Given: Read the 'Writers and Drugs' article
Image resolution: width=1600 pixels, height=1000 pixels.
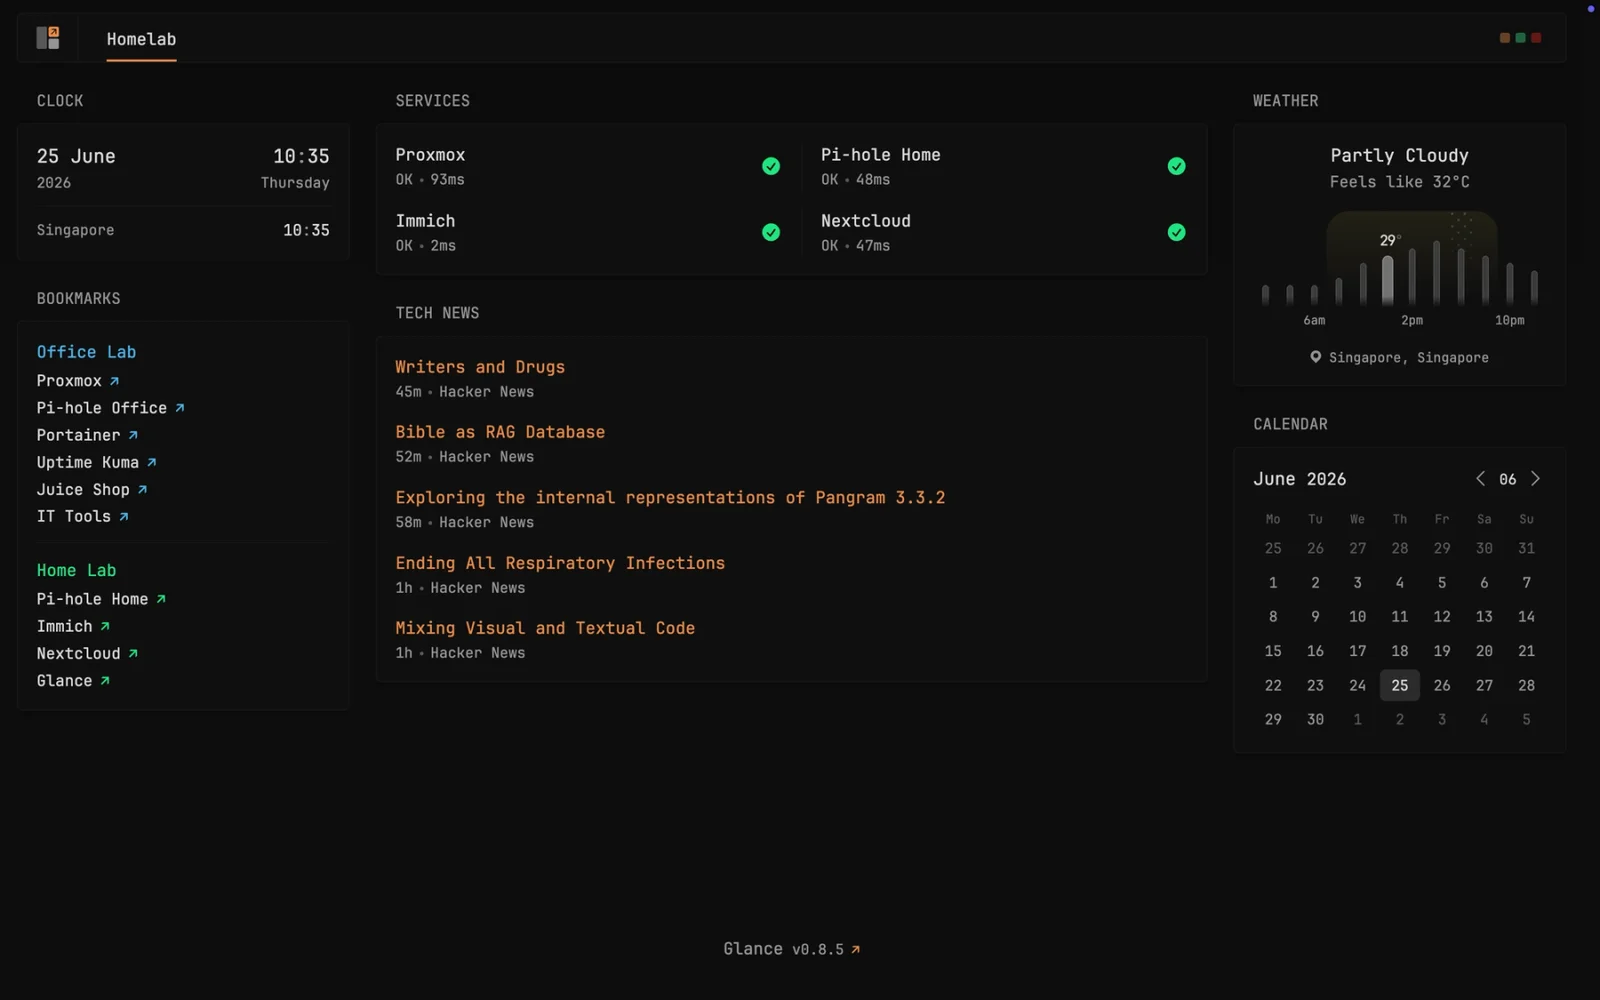Looking at the screenshot, I should [x=480, y=367].
